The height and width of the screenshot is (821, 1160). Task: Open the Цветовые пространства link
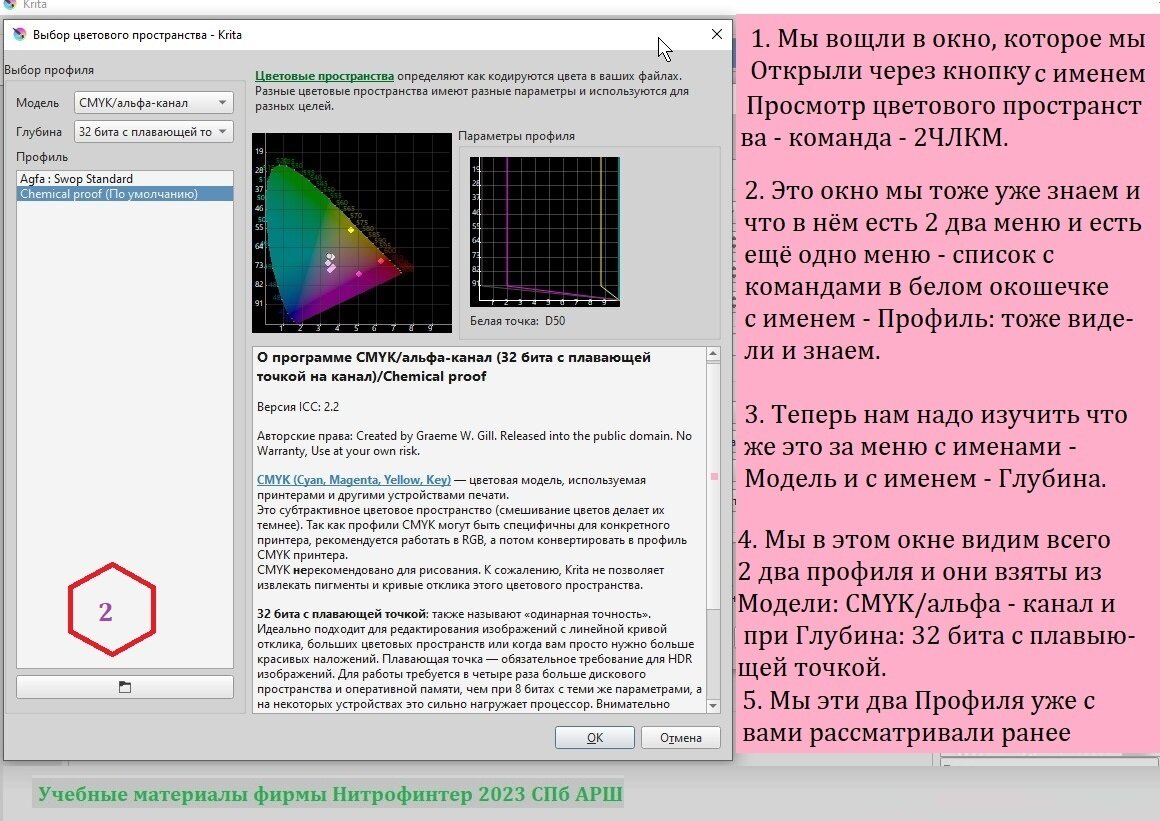324,75
